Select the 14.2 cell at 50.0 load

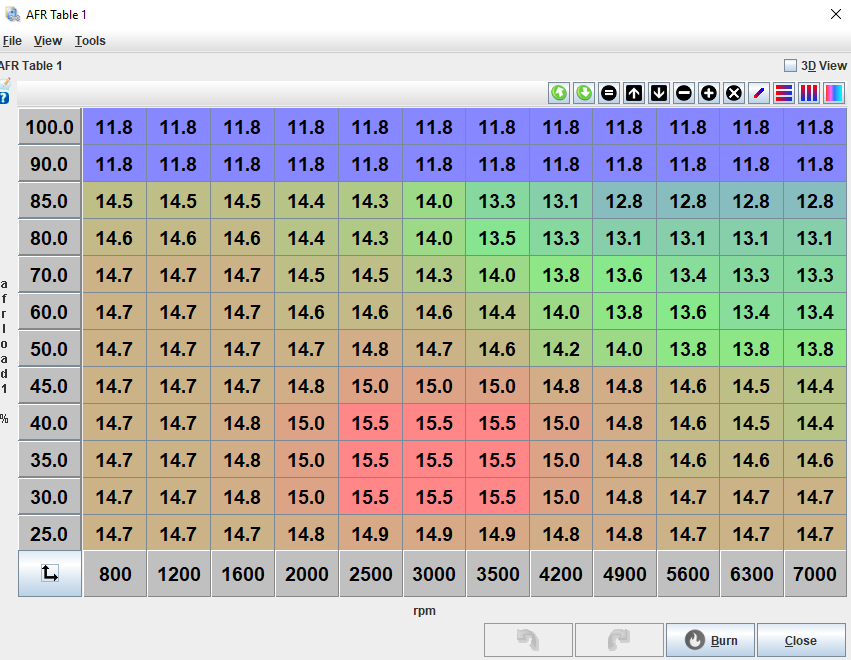click(x=561, y=349)
